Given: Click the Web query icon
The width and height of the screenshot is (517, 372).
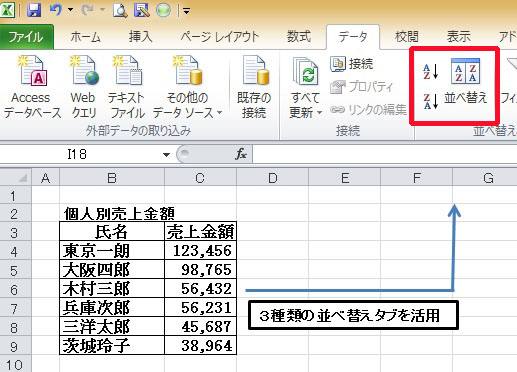Looking at the screenshot, I should pyautogui.click(x=84, y=70).
